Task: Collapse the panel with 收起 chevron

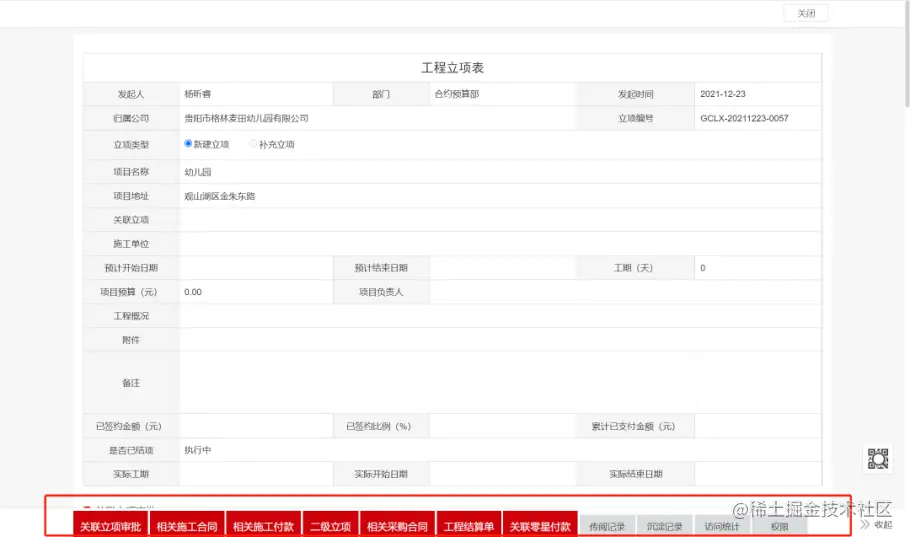Action: pyautogui.click(x=876, y=524)
